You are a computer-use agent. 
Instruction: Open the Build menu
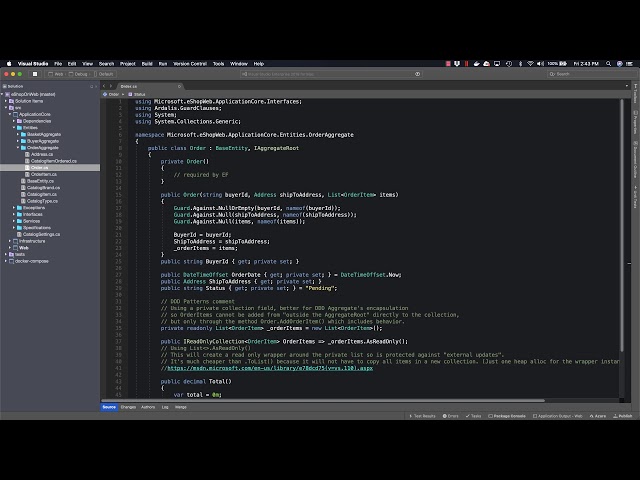(147, 64)
